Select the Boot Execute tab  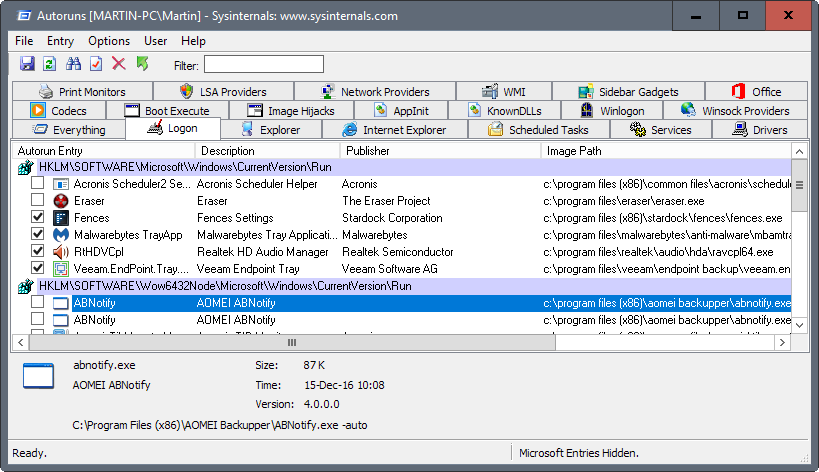[167, 111]
